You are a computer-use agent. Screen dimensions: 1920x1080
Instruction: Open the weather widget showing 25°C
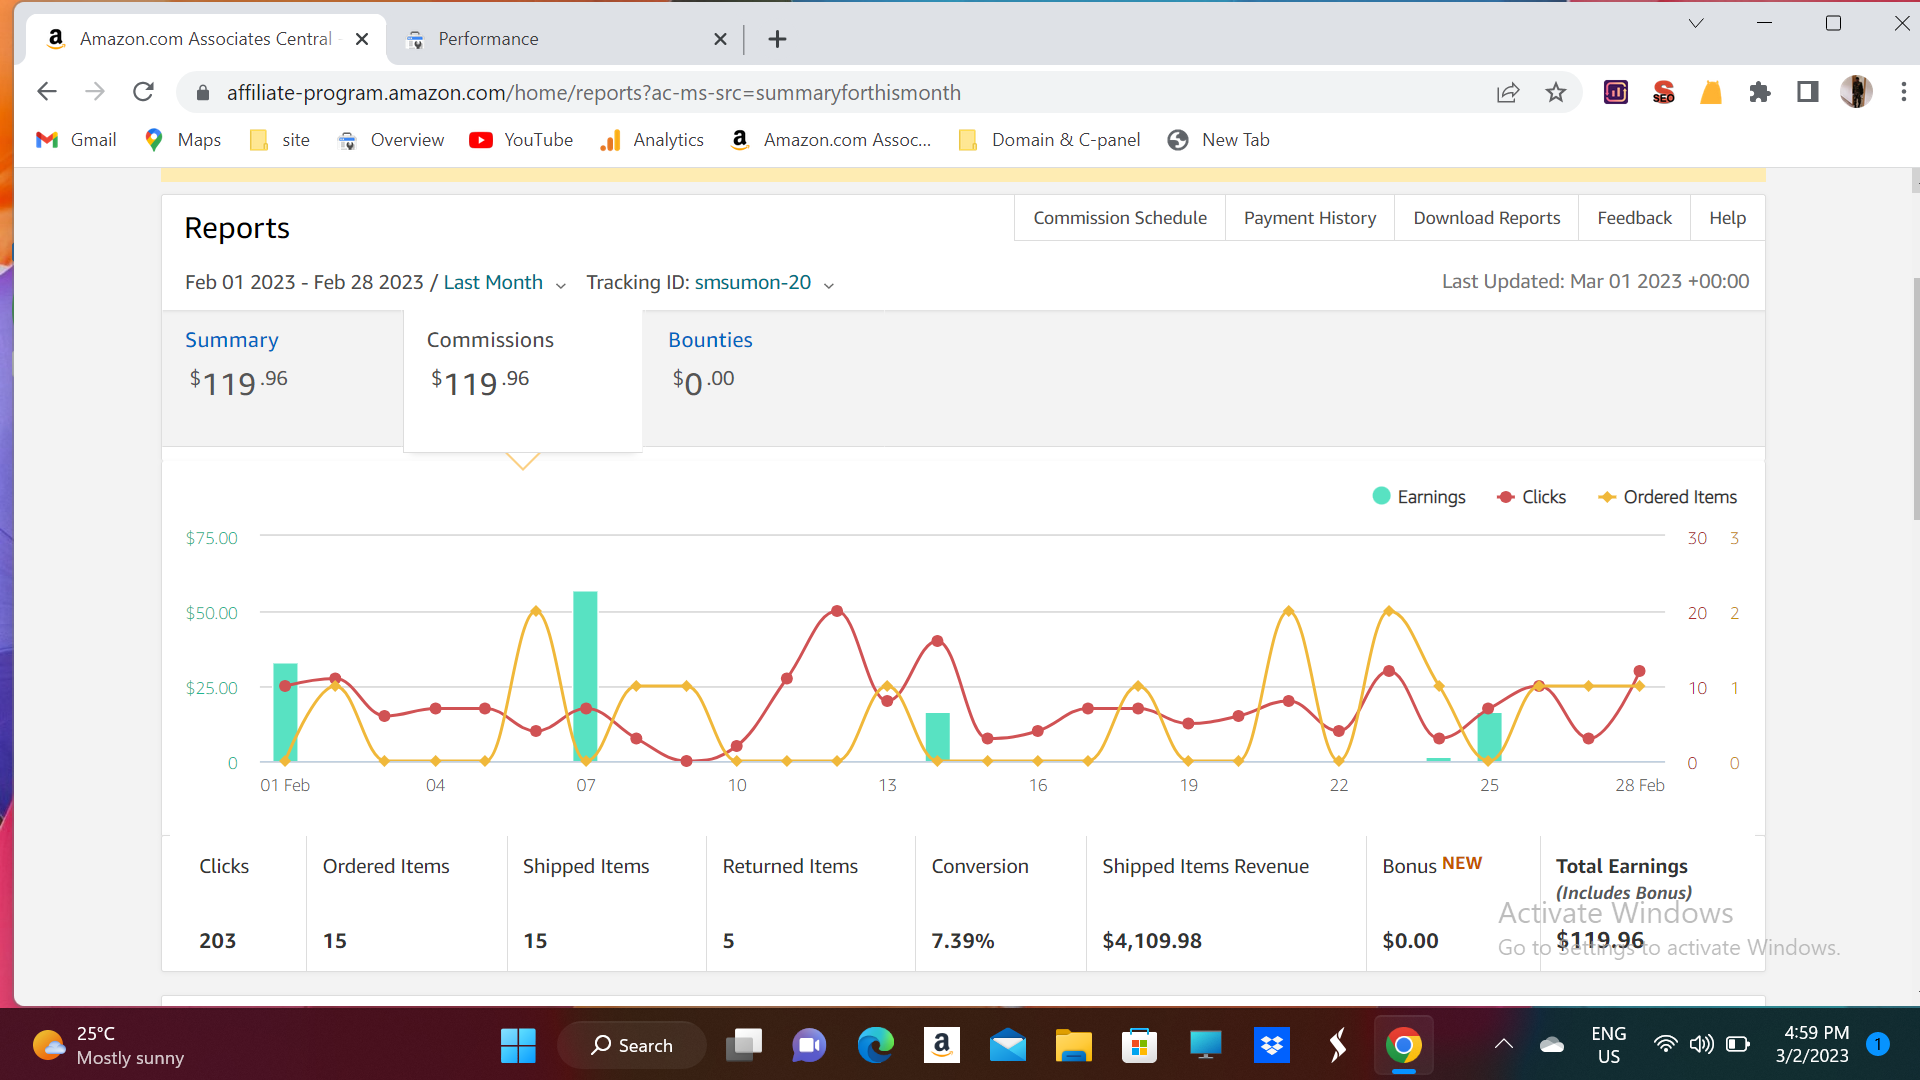[x=108, y=1046]
